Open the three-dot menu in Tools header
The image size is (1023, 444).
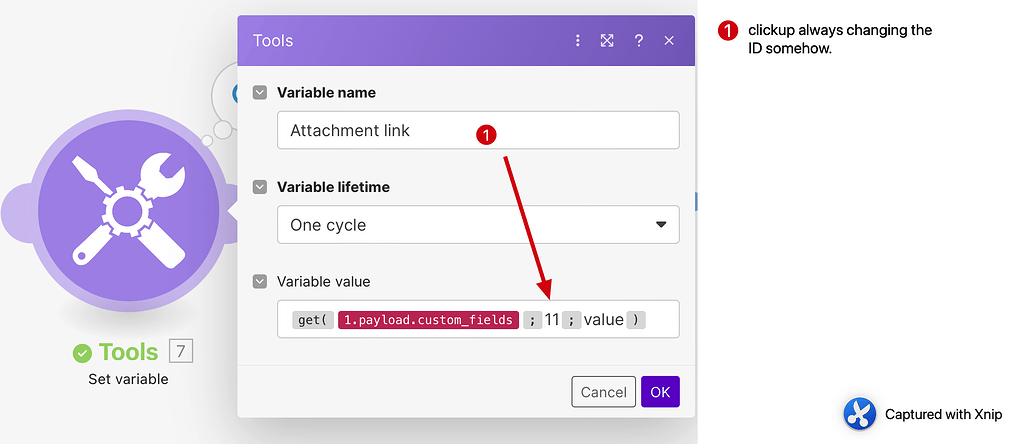[x=578, y=41]
